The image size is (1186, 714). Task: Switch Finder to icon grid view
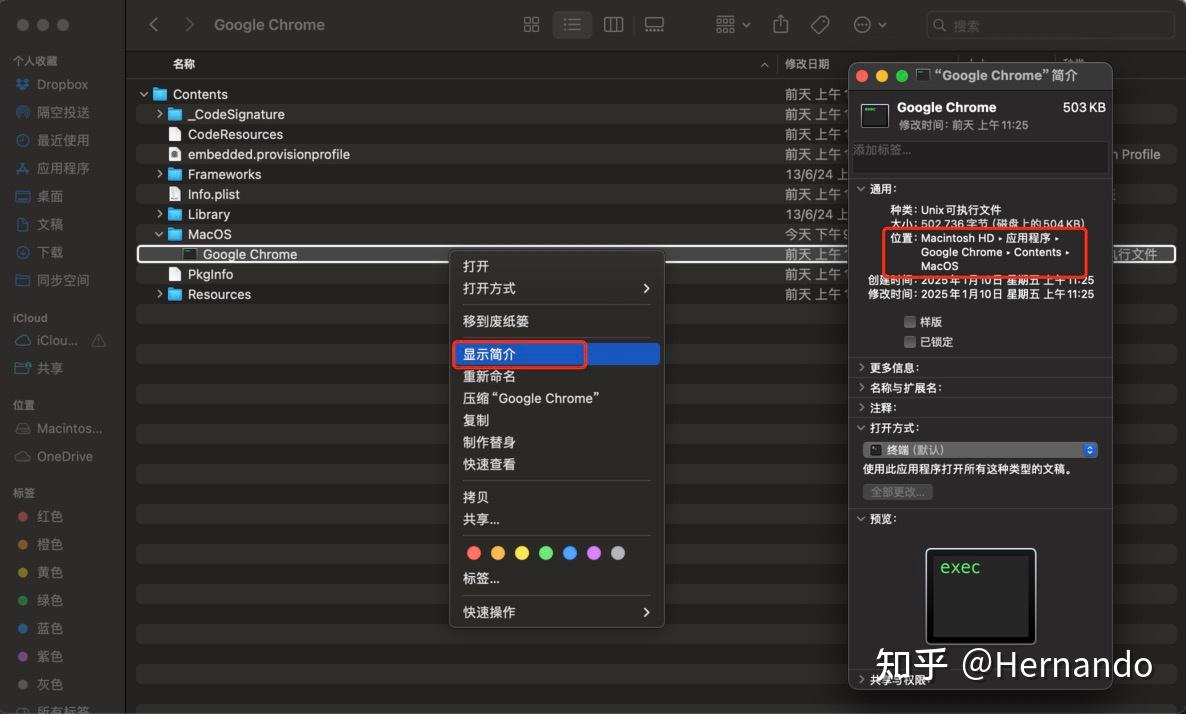coord(532,25)
